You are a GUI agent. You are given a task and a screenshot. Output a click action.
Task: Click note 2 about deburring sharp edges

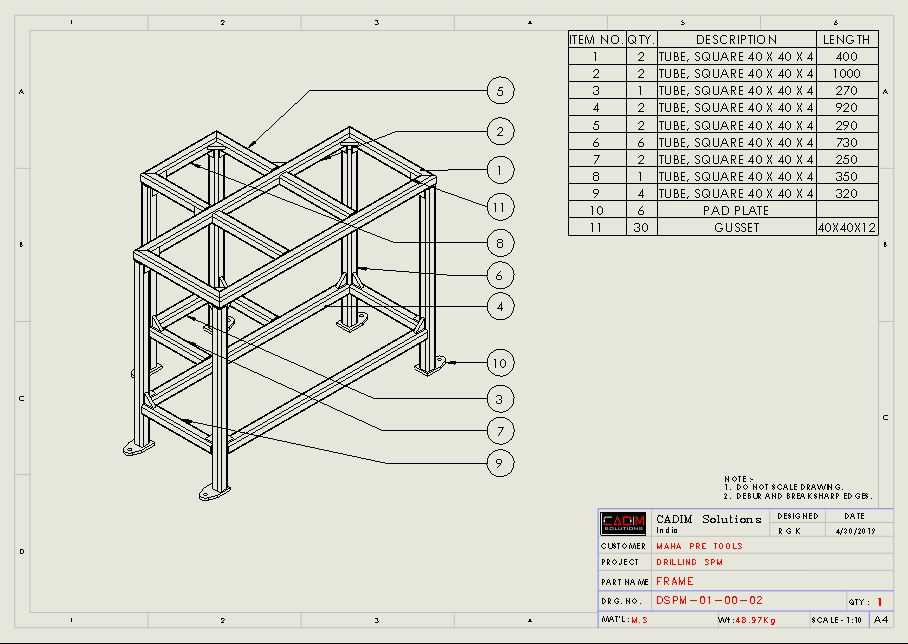tap(797, 496)
